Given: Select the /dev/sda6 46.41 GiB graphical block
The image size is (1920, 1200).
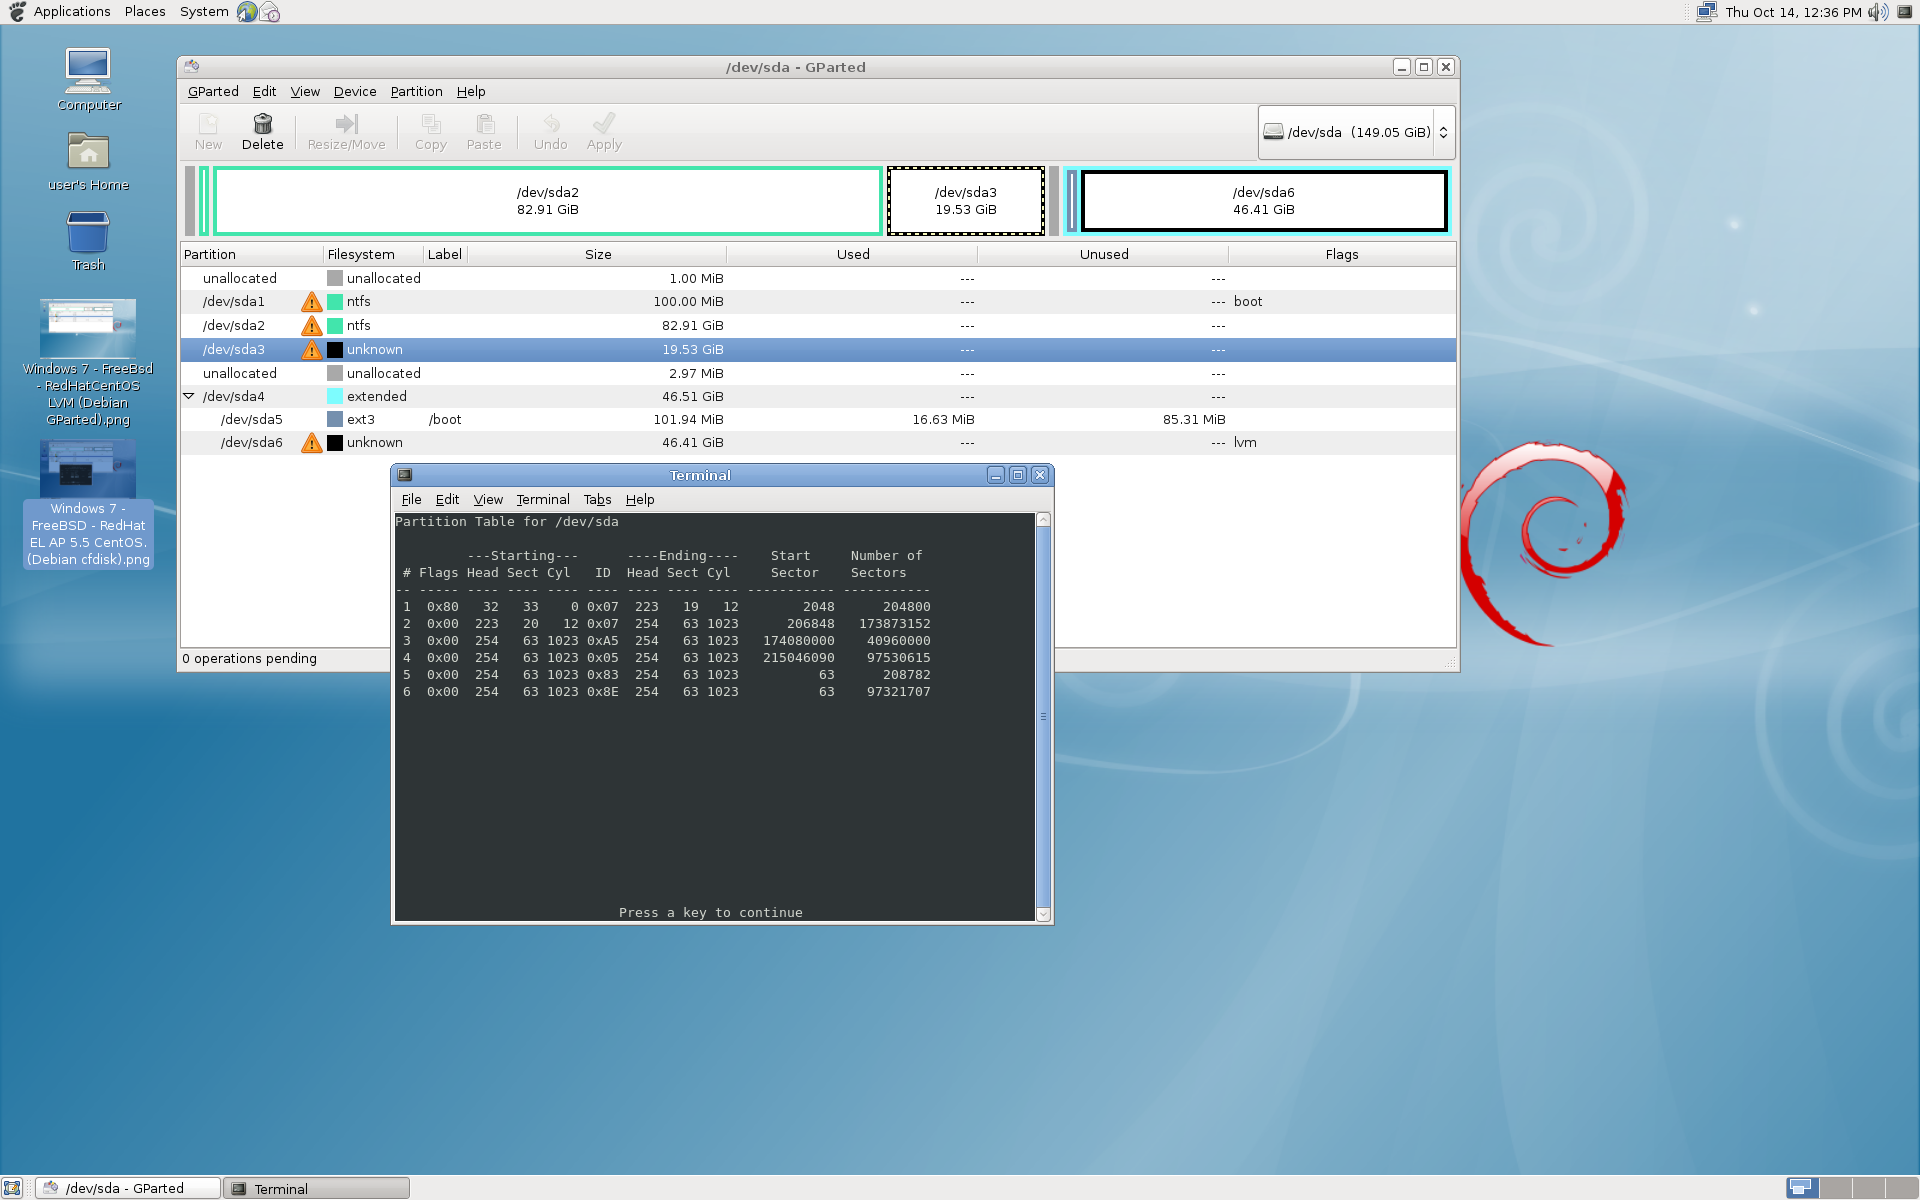Looking at the screenshot, I should coord(1264,201).
